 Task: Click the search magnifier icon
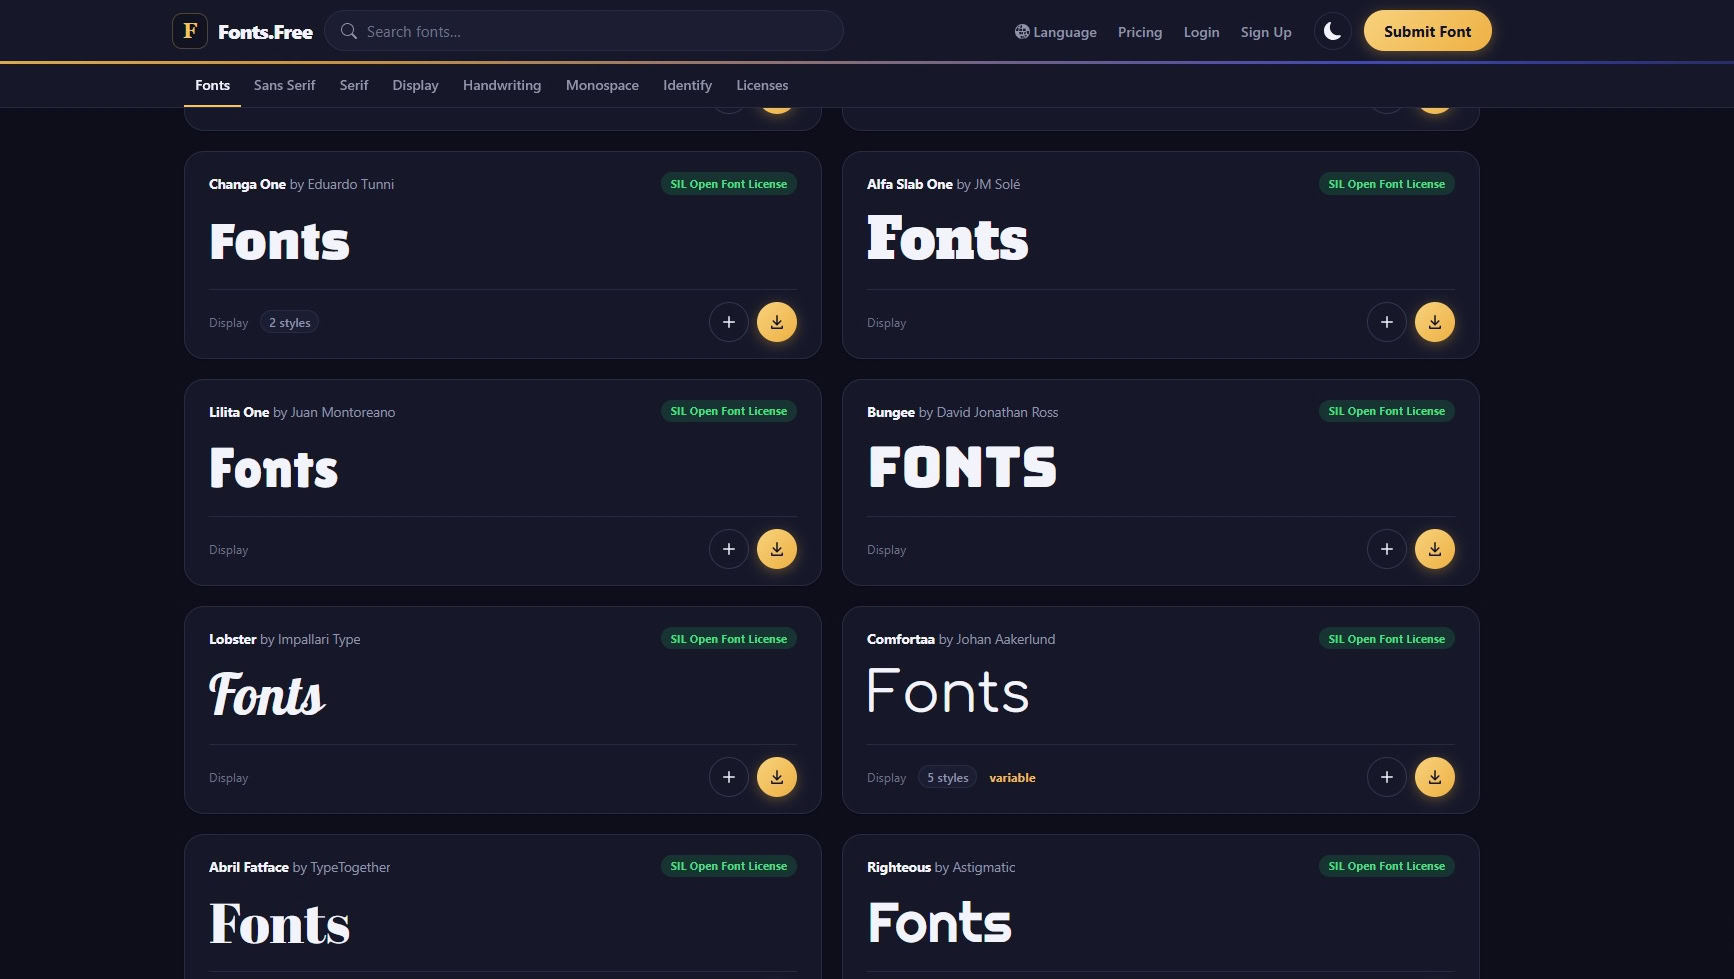[349, 31]
